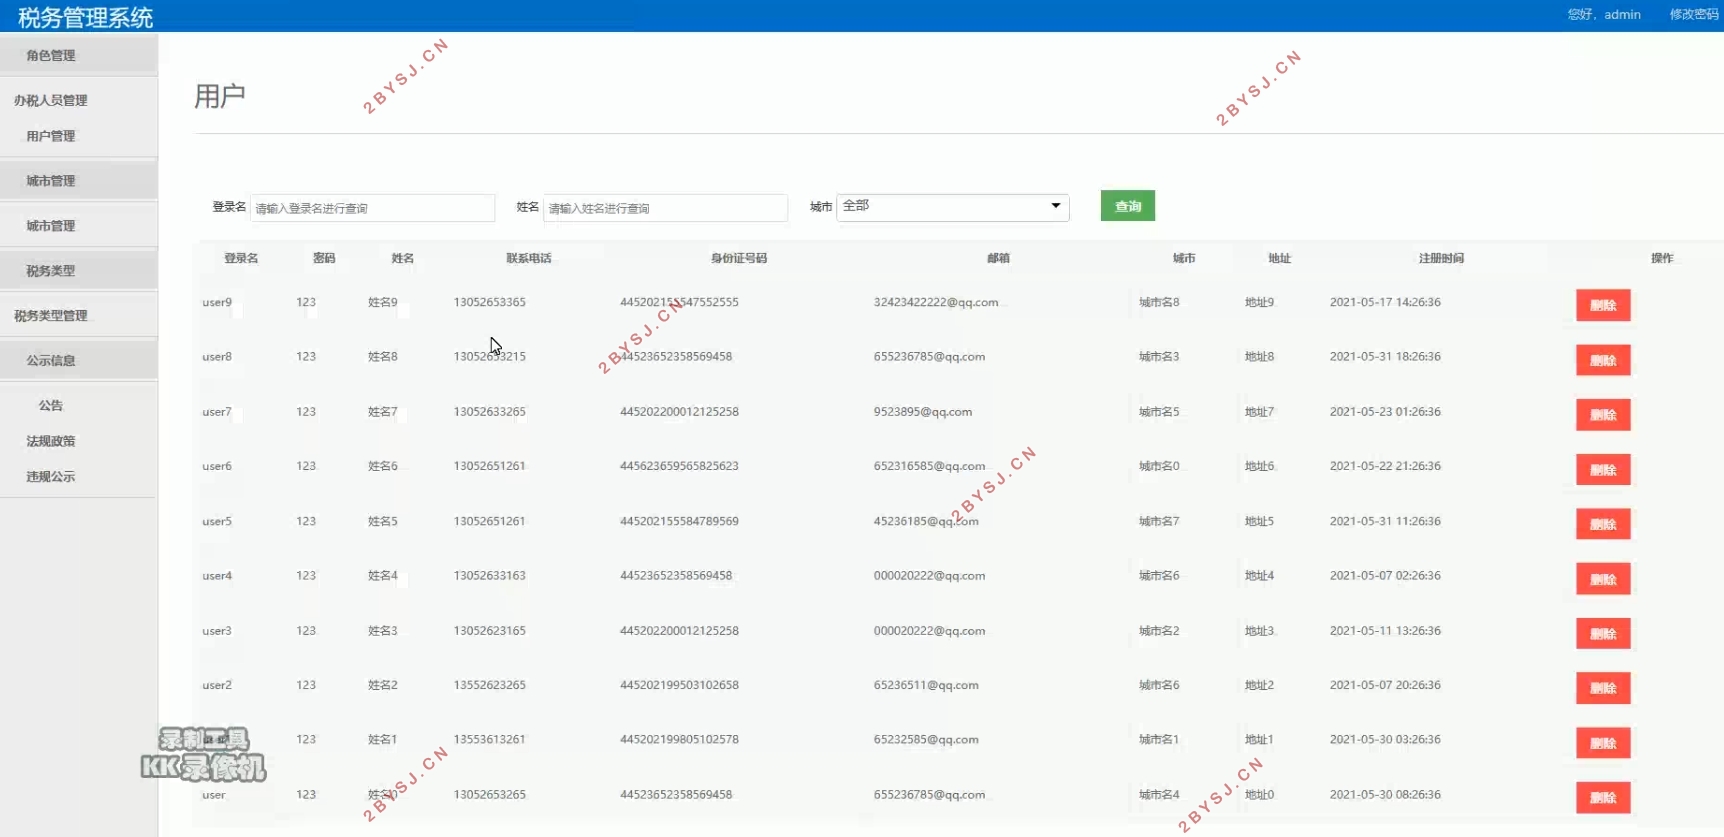
Task: Open 公告 in the sidebar
Action: click(51, 405)
